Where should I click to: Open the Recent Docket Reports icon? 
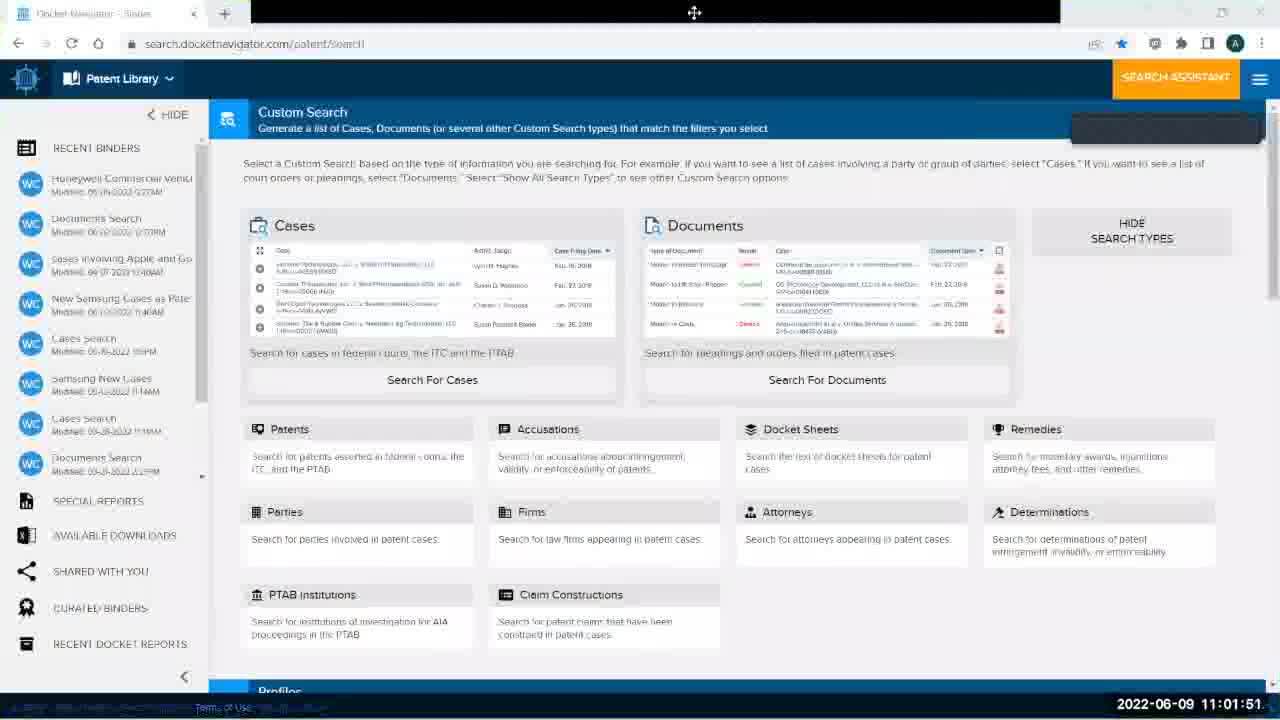click(x=27, y=644)
